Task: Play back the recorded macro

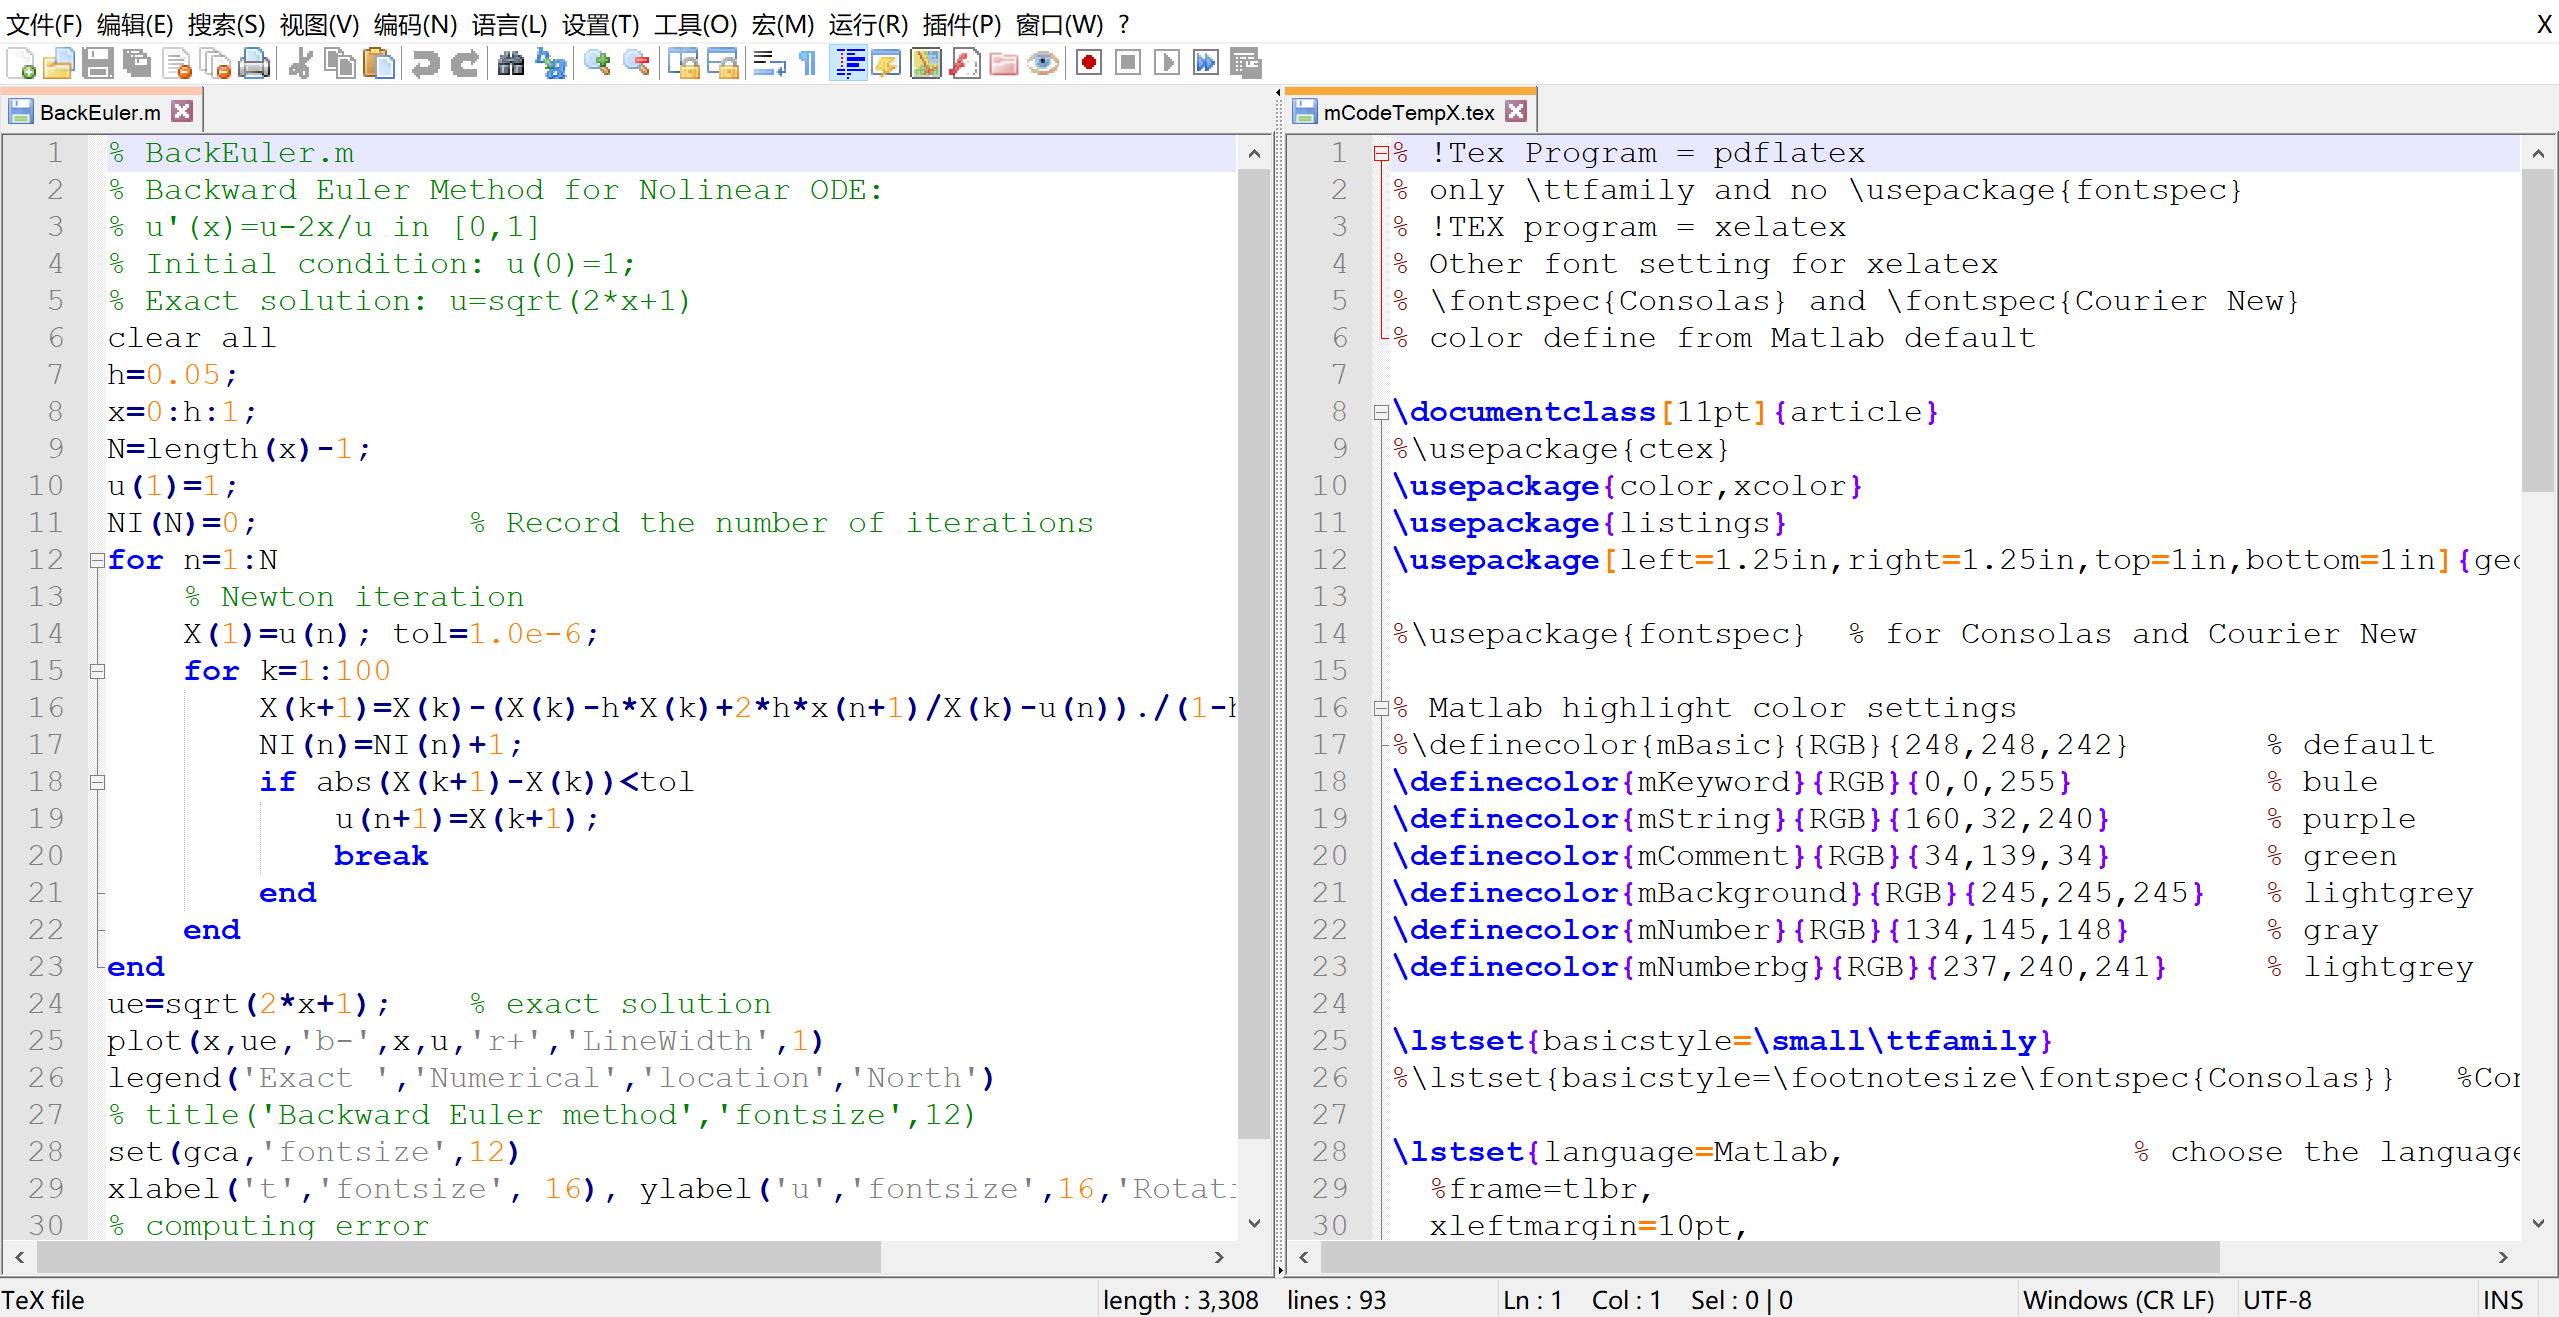Action: 1167,64
